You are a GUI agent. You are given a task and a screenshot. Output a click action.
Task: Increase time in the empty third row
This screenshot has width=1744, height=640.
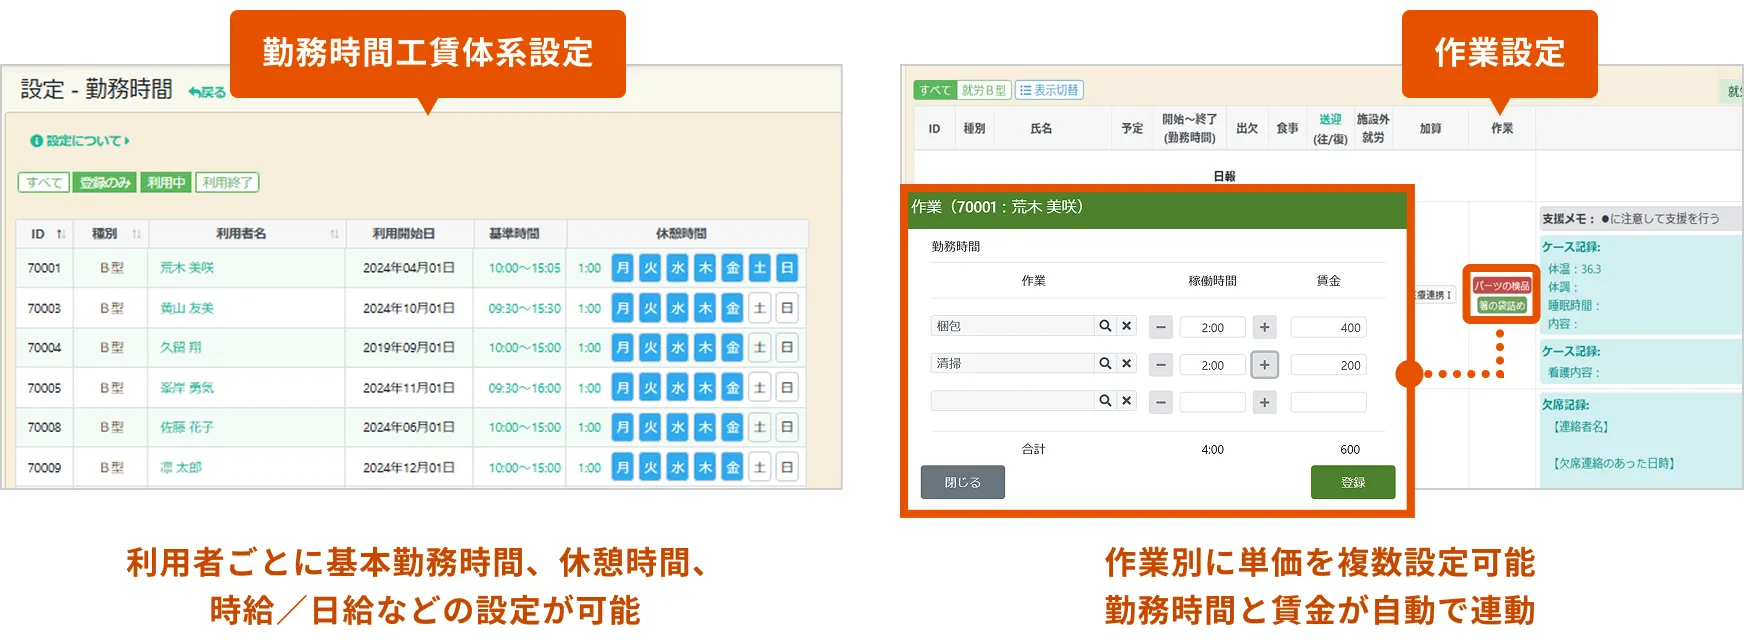[x=1265, y=402]
